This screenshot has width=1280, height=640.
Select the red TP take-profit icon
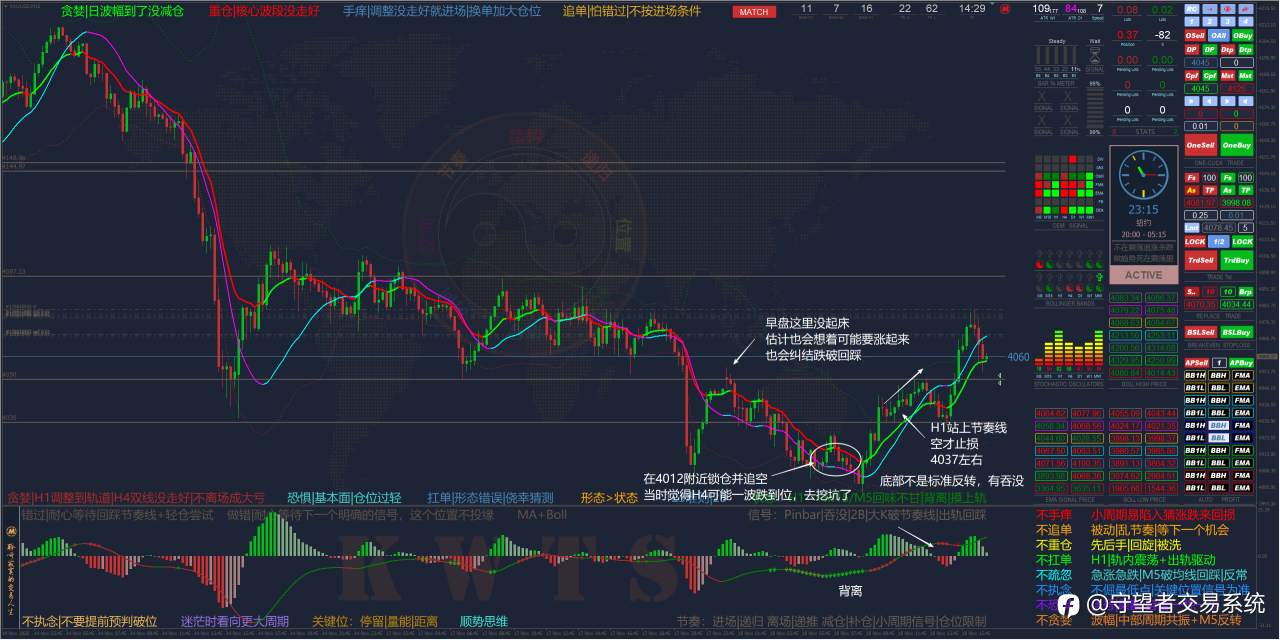pyautogui.click(x=1209, y=191)
